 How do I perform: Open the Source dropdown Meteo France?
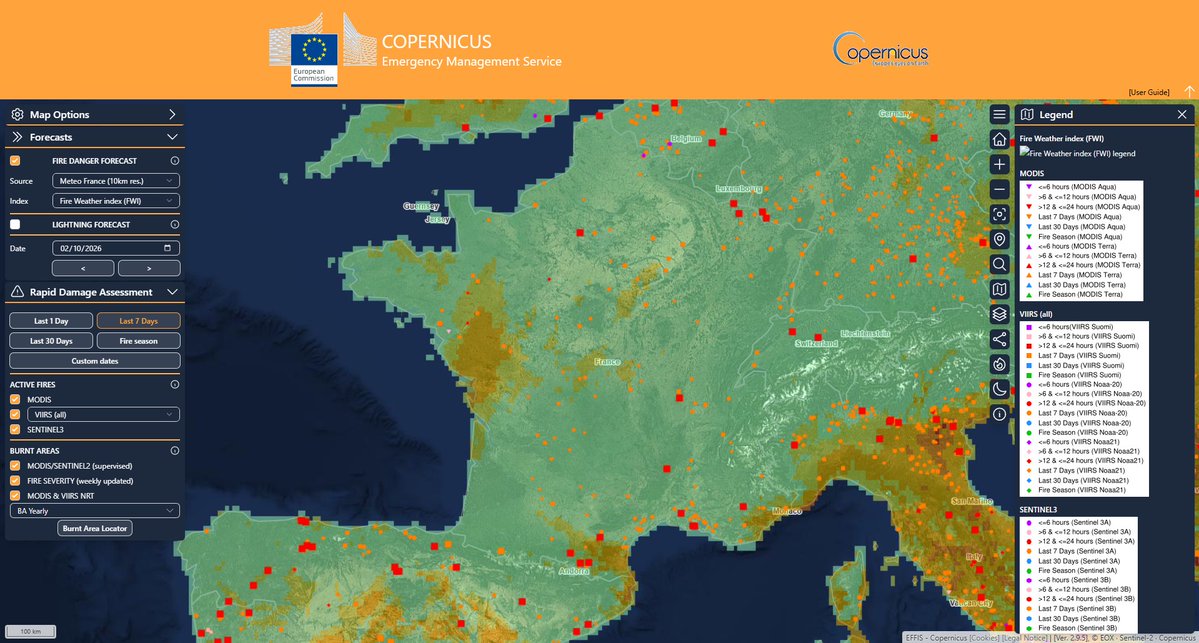coord(116,180)
